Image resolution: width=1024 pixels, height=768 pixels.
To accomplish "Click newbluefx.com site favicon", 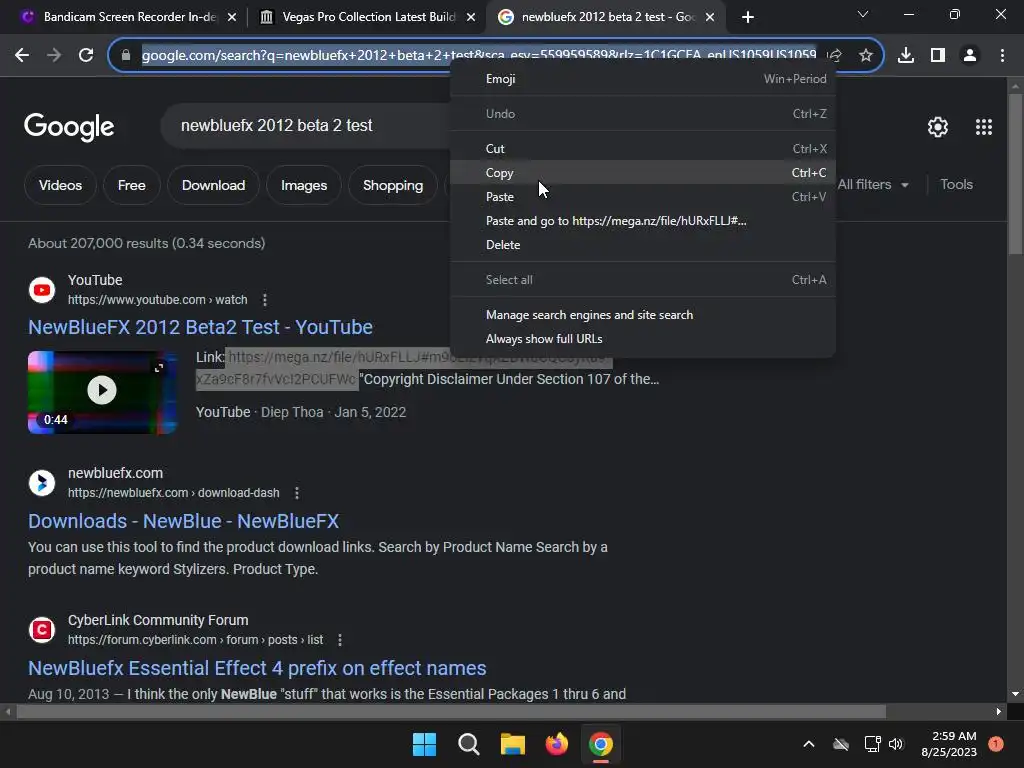I will click(42, 483).
